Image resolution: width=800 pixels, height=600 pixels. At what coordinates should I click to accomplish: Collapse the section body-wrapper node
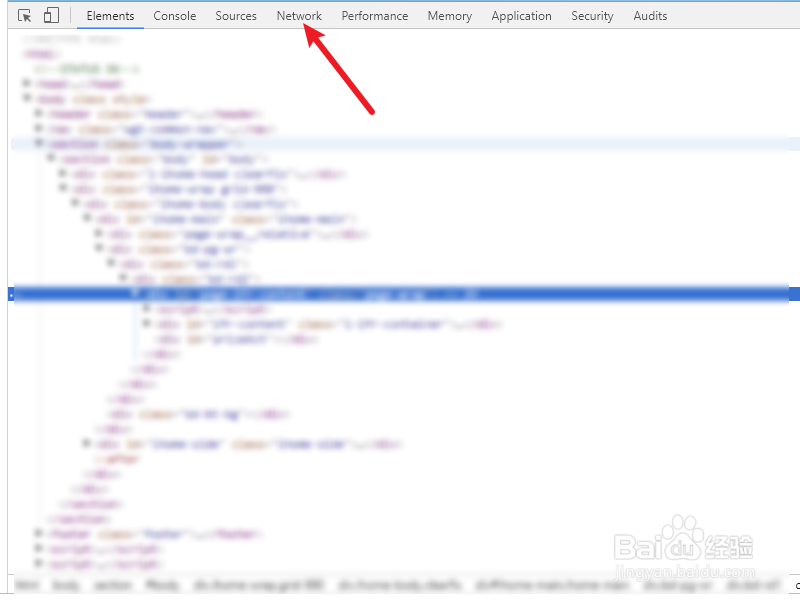[x=39, y=143]
